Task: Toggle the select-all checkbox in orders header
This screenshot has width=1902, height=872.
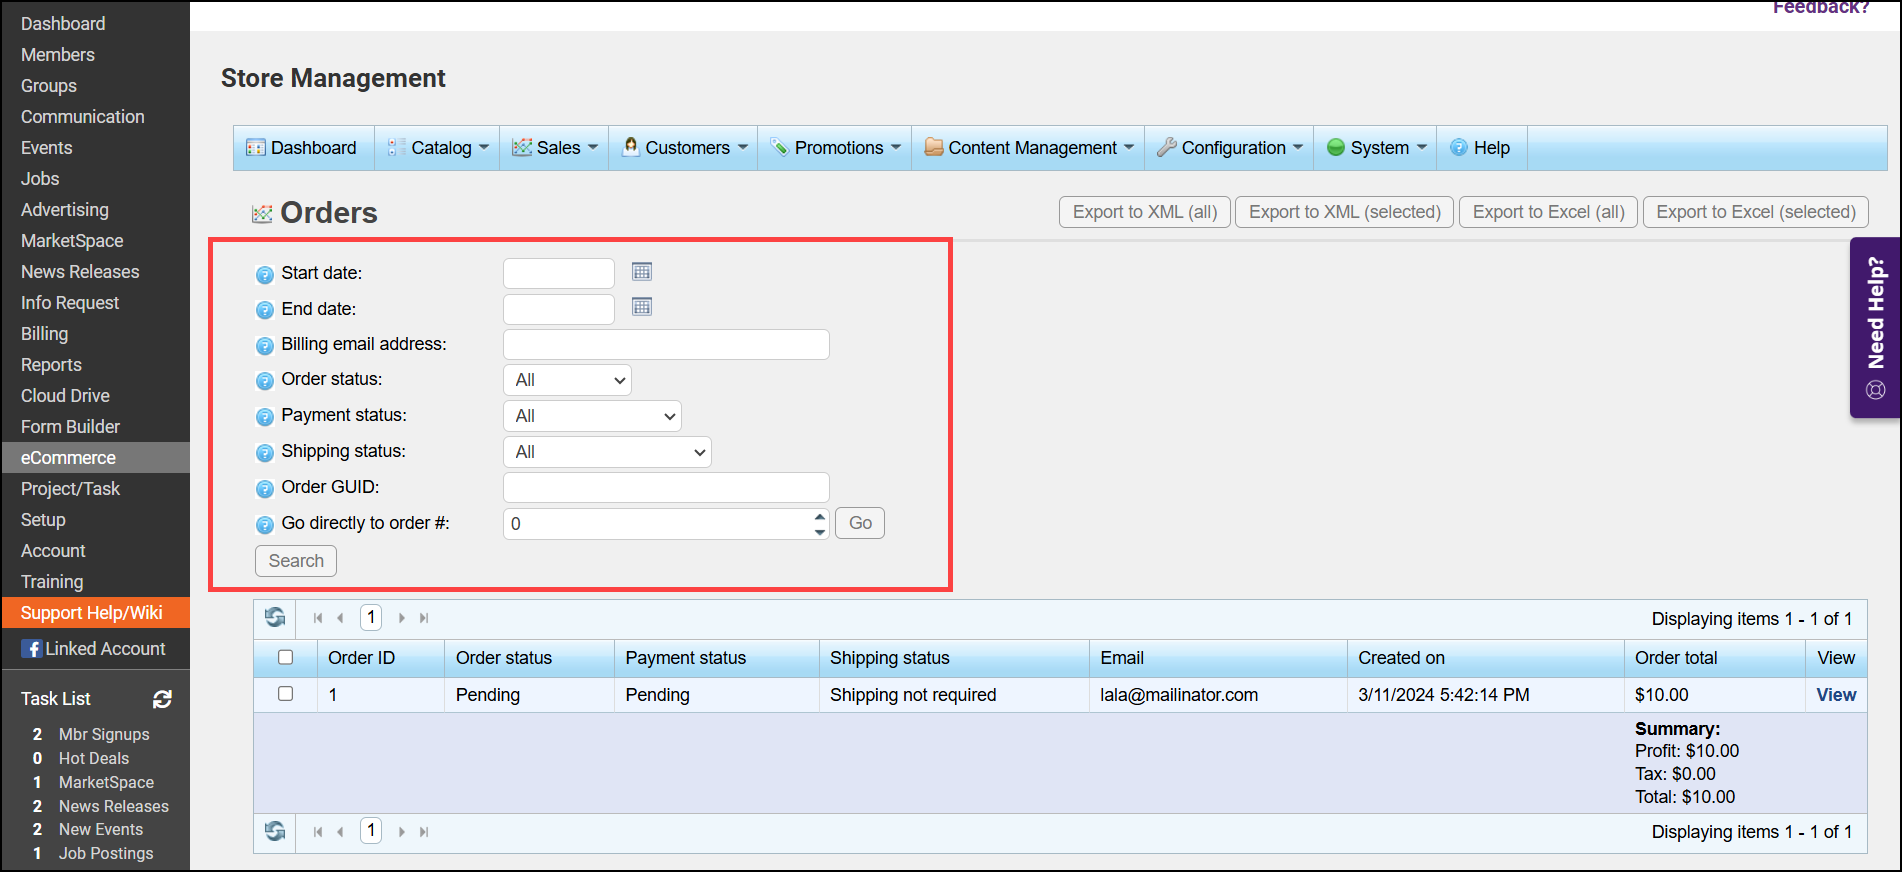Action: point(286,658)
